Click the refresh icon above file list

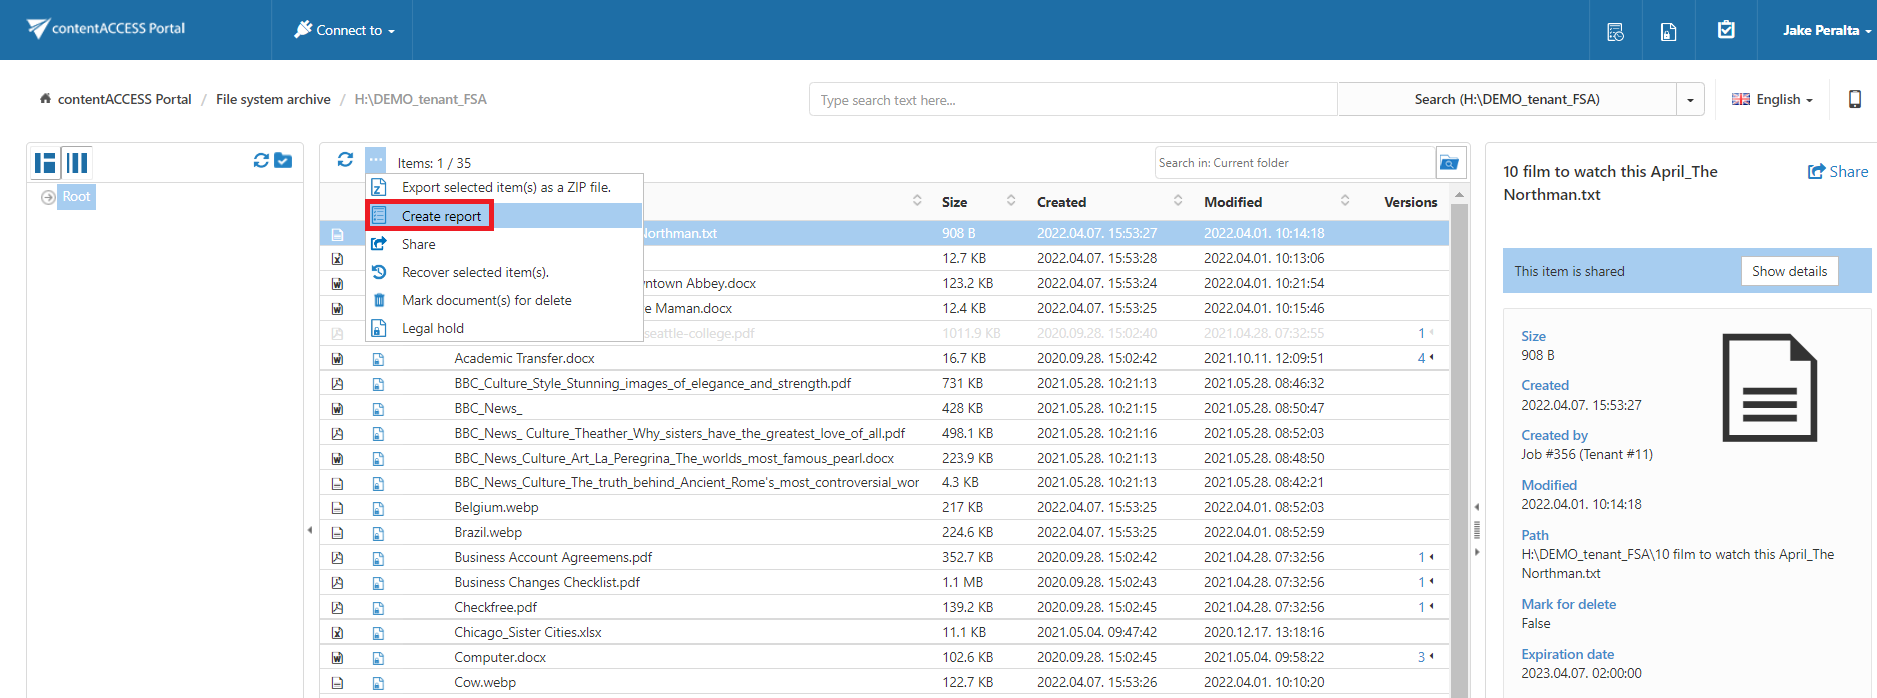[345, 160]
